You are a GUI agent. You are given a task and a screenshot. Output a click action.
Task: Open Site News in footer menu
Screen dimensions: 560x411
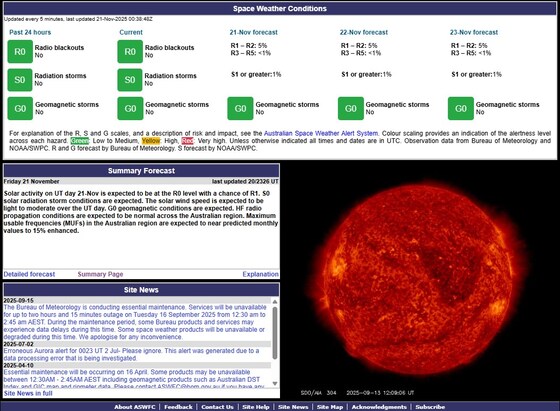[x=293, y=407]
